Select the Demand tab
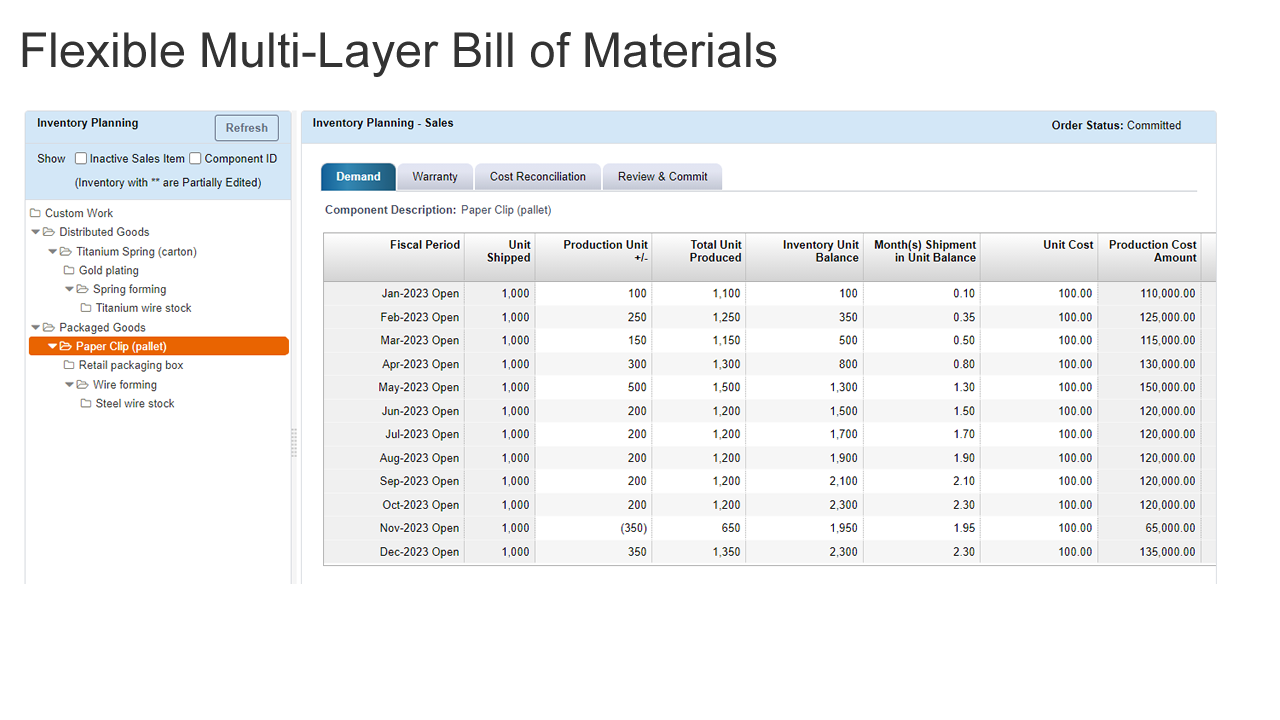The width and height of the screenshot is (1280, 720). tap(358, 177)
